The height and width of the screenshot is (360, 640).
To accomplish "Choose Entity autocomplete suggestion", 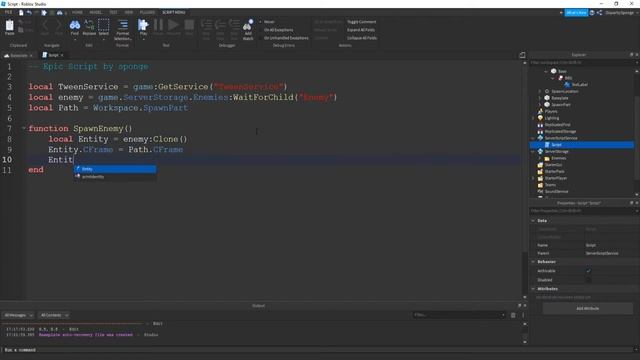I will click(x=115, y=169).
